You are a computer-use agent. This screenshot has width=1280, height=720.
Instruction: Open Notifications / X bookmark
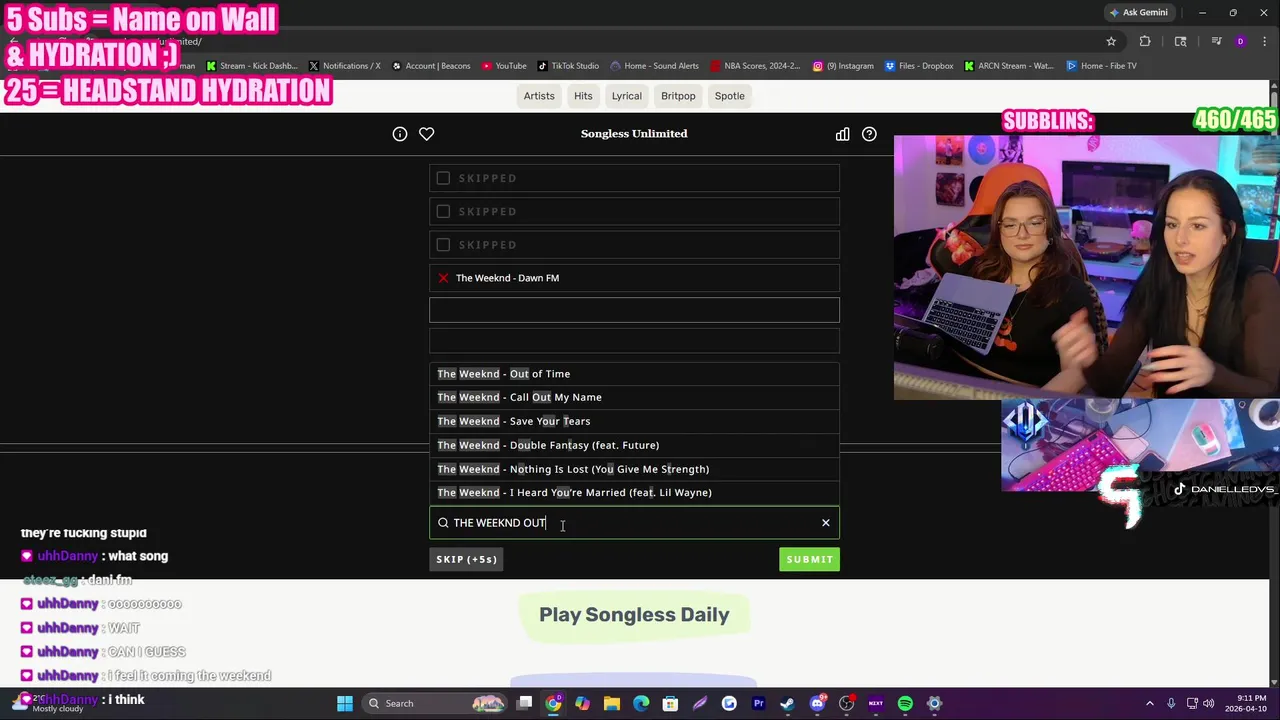point(345,66)
